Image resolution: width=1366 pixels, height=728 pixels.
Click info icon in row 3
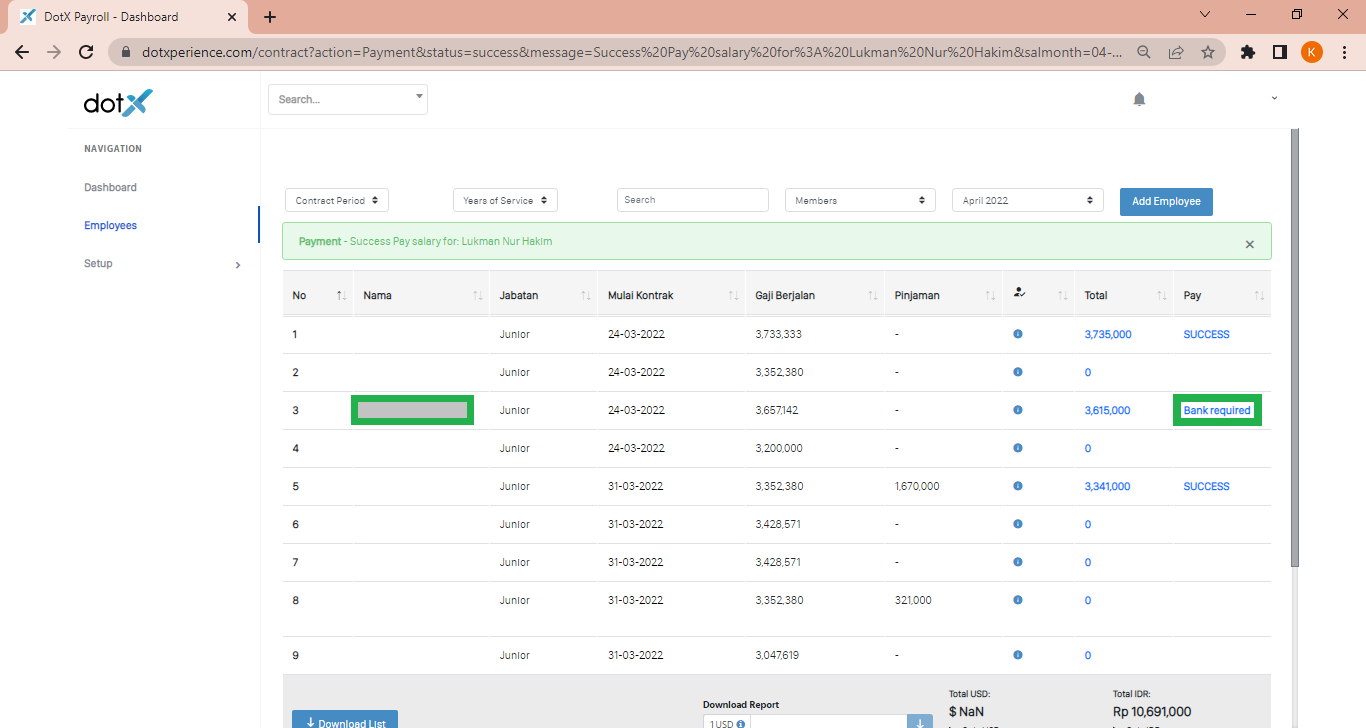(x=1018, y=410)
